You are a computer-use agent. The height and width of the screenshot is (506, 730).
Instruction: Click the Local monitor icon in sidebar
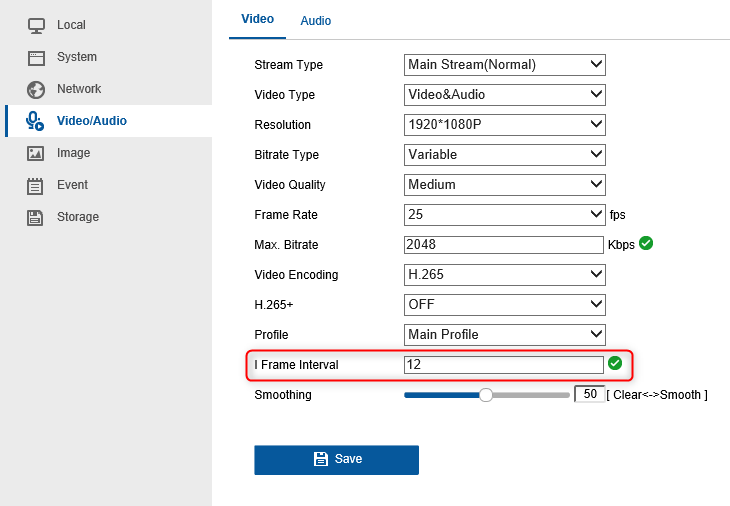tap(36, 25)
